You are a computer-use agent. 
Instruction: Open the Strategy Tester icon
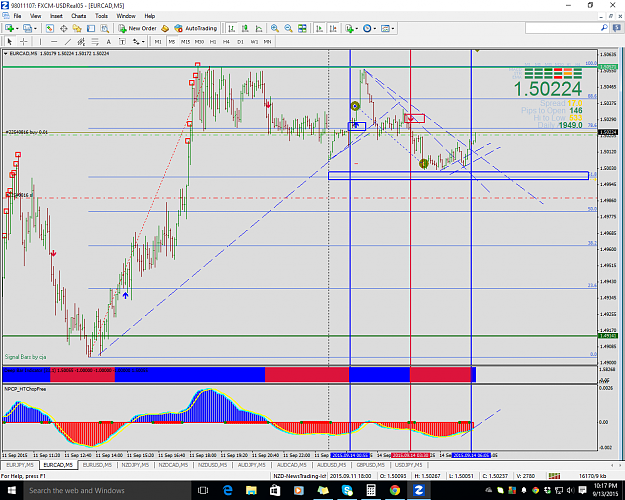point(104,28)
